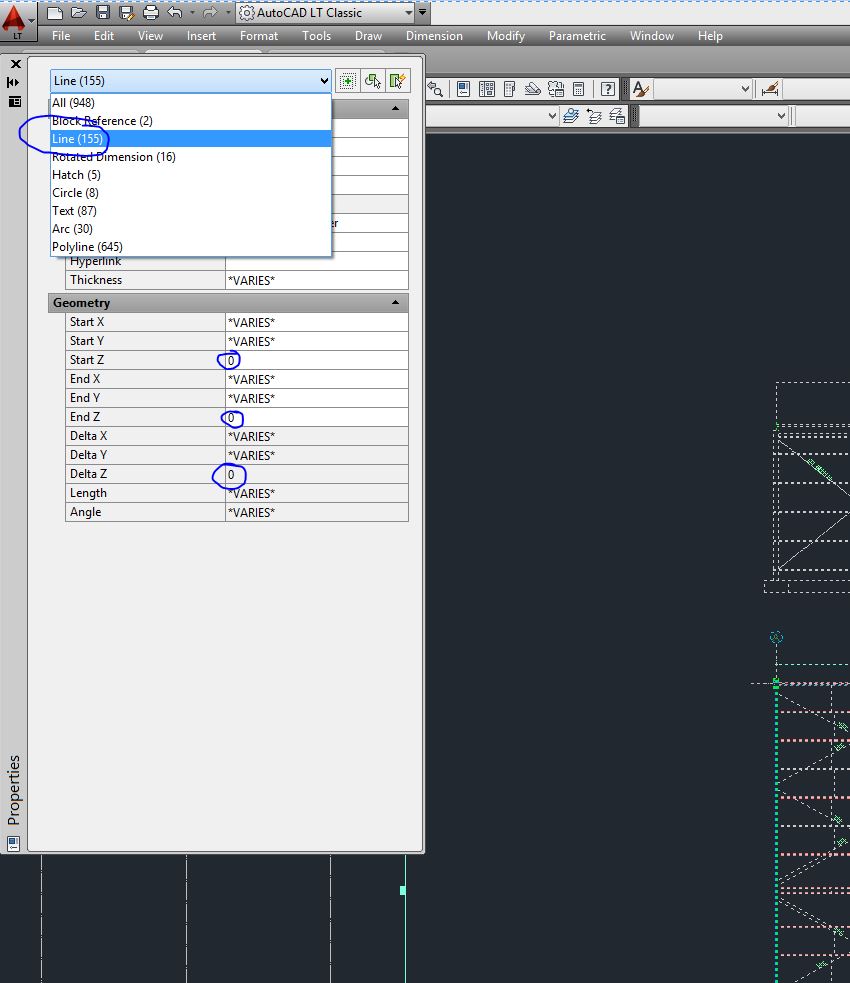Choose Text (87) from the list
Screen dimensions: 850x983
[191, 211]
